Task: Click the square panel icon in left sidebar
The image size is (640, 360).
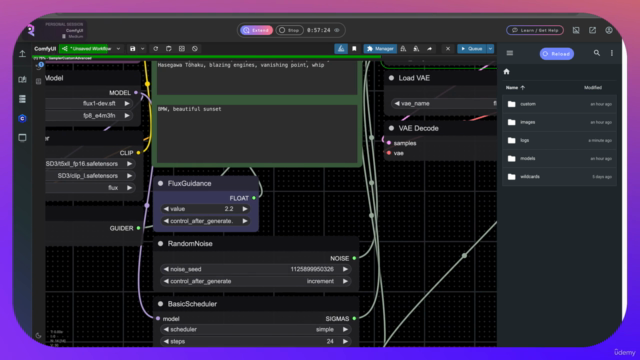Action: coord(22,138)
